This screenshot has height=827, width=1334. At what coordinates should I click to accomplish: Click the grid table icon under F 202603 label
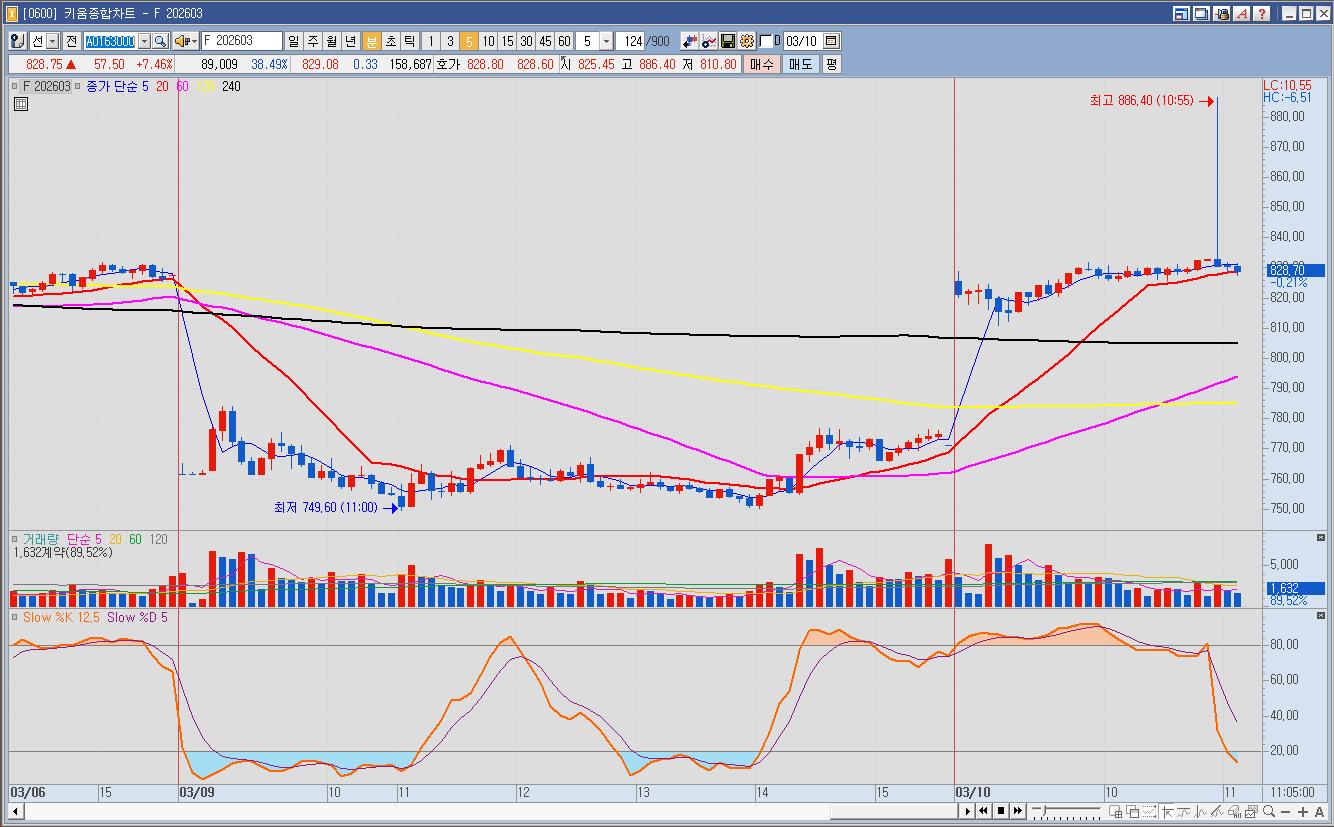tap(21, 103)
